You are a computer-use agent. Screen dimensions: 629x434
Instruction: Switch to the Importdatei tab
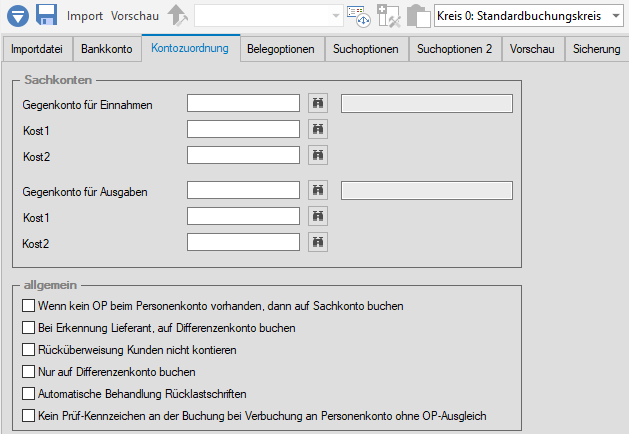click(x=37, y=49)
